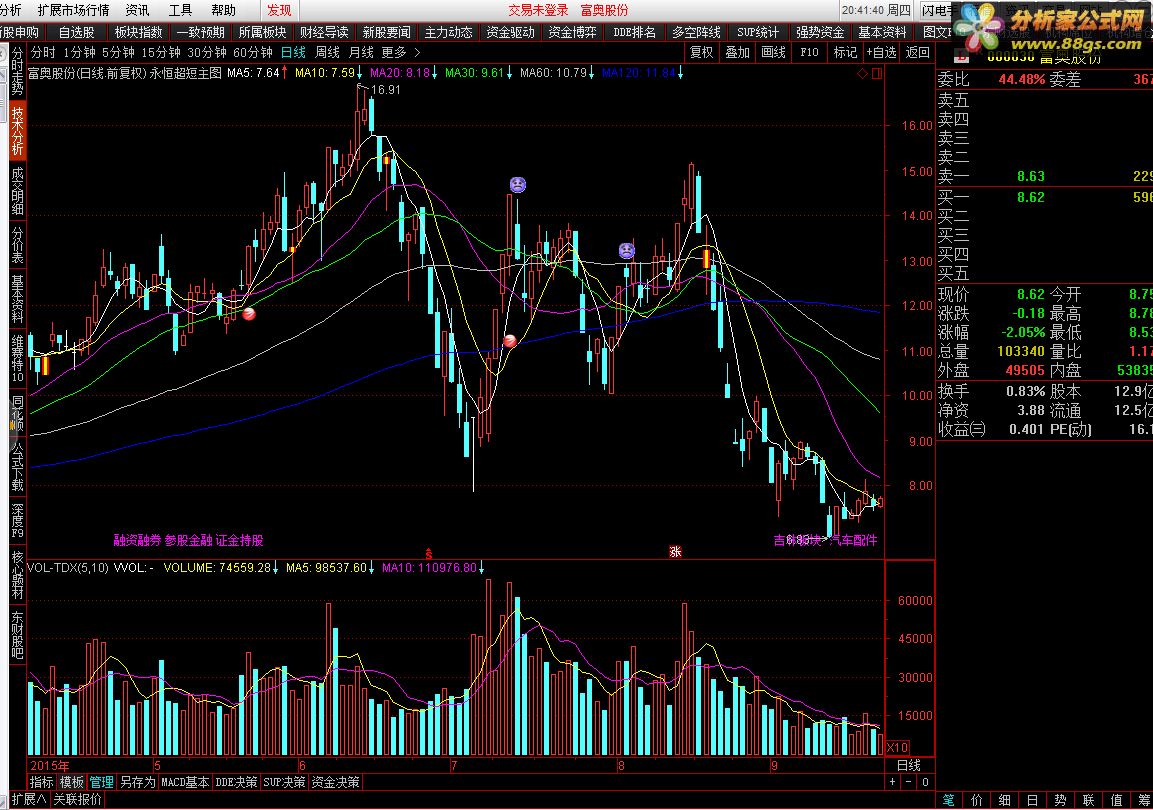Open the 深度F9 sidebar tab

(x=18, y=520)
